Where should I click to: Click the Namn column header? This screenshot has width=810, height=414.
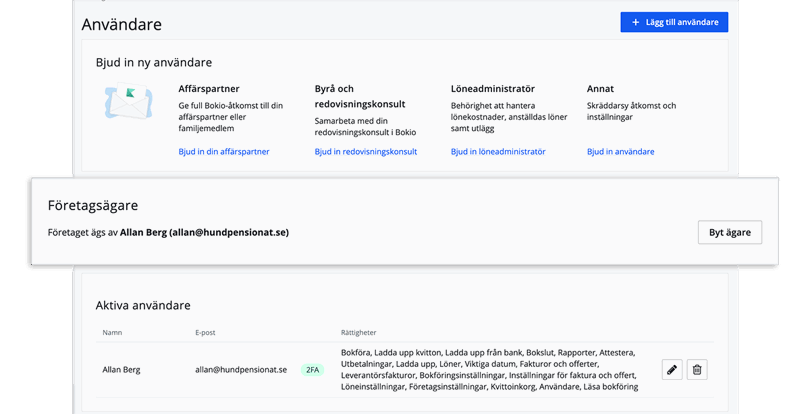(x=113, y=332)
